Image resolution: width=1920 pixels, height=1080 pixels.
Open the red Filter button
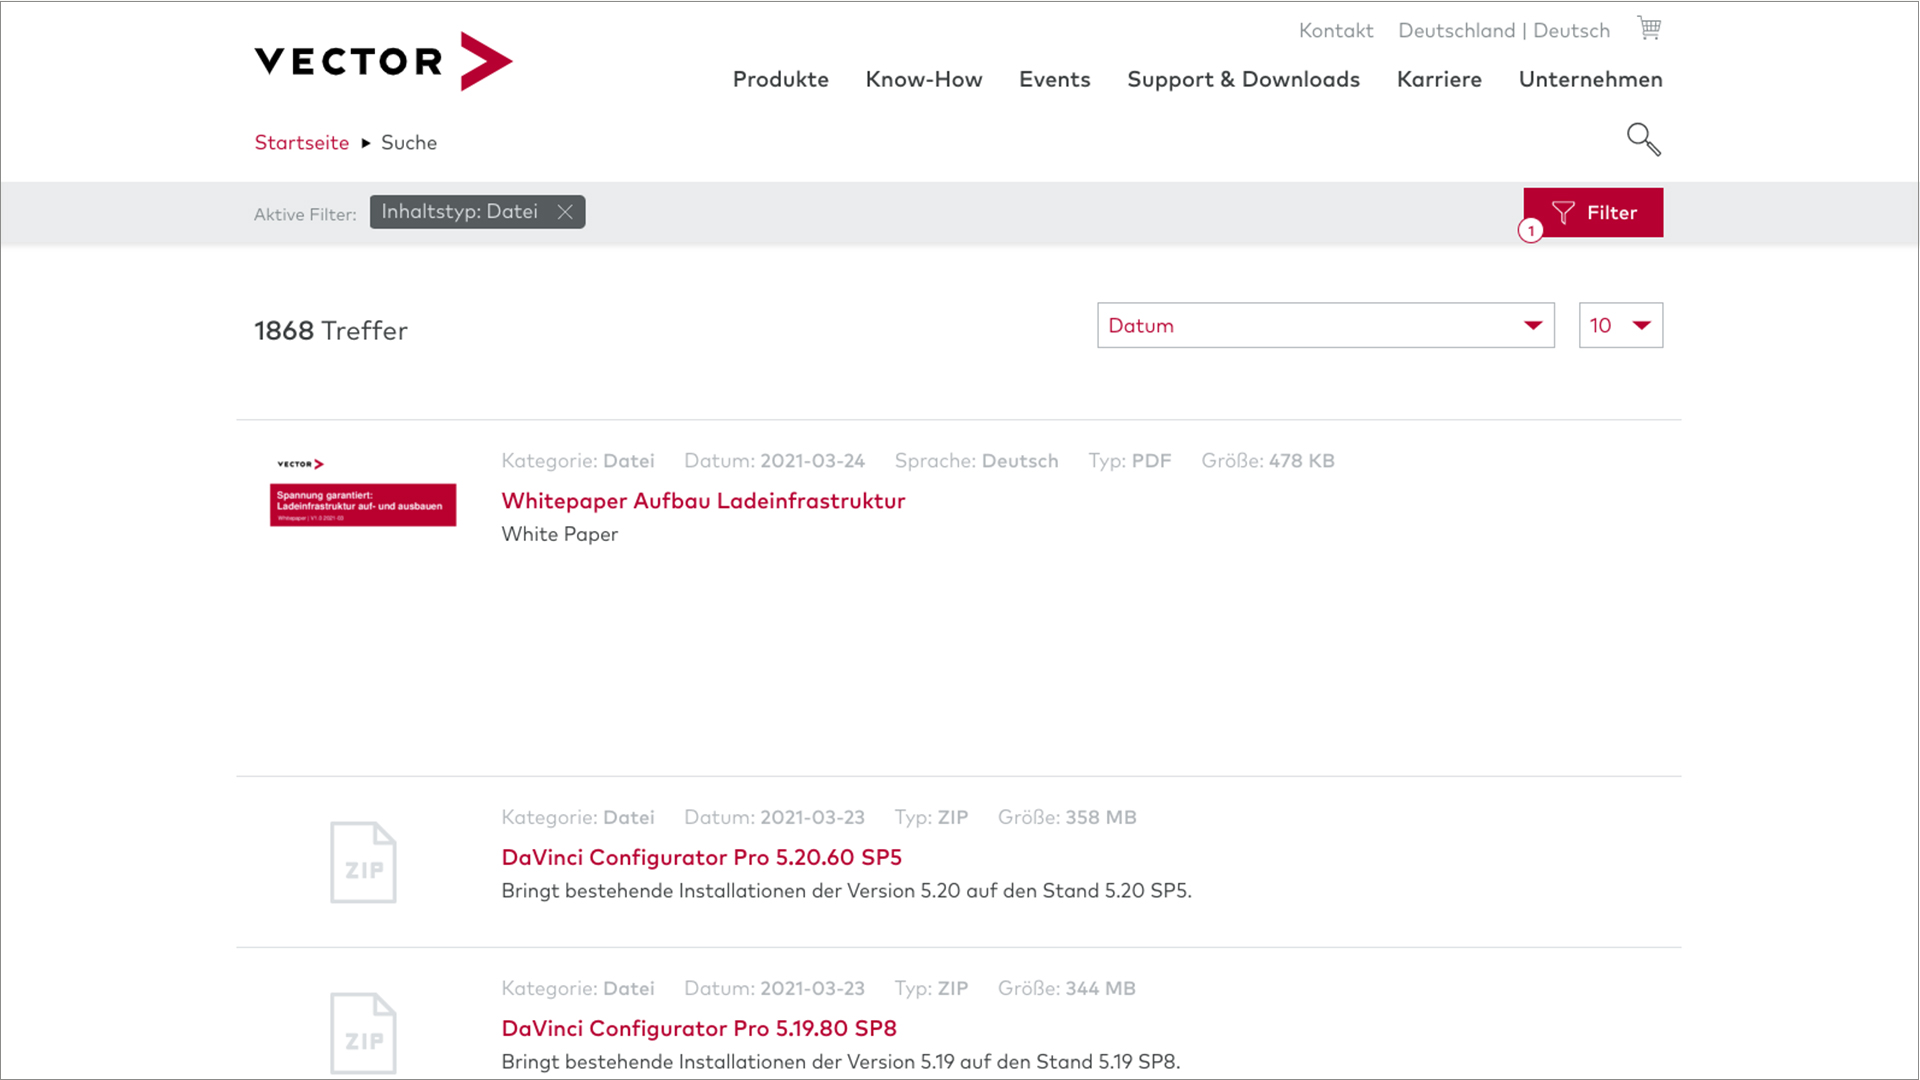tap(1594, 212)
